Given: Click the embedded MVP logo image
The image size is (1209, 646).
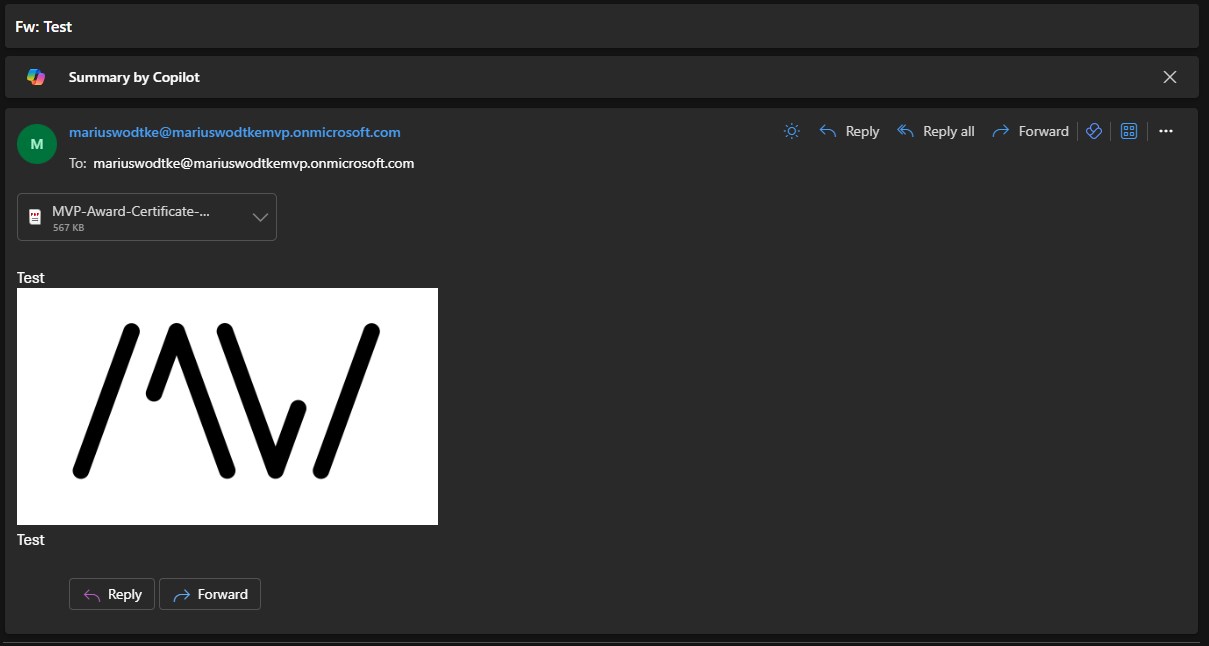Looking at the screenshot, I should point(226,405).
